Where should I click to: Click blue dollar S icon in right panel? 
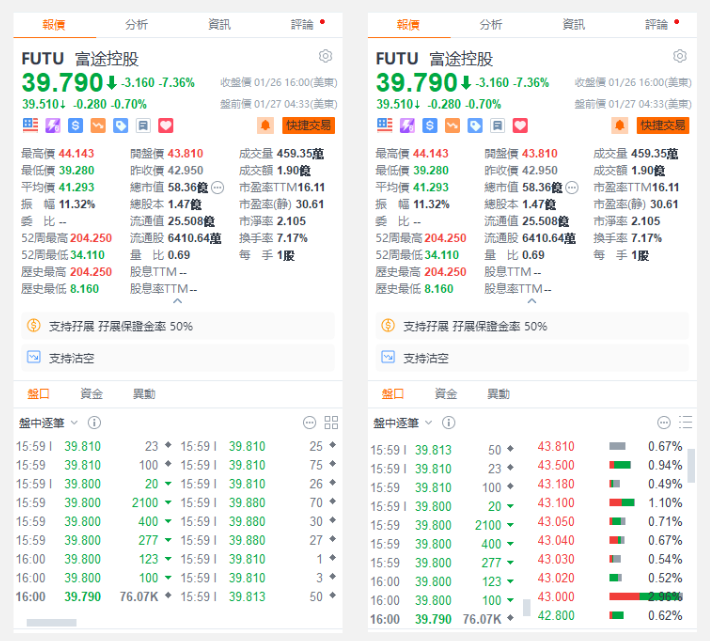430,125
